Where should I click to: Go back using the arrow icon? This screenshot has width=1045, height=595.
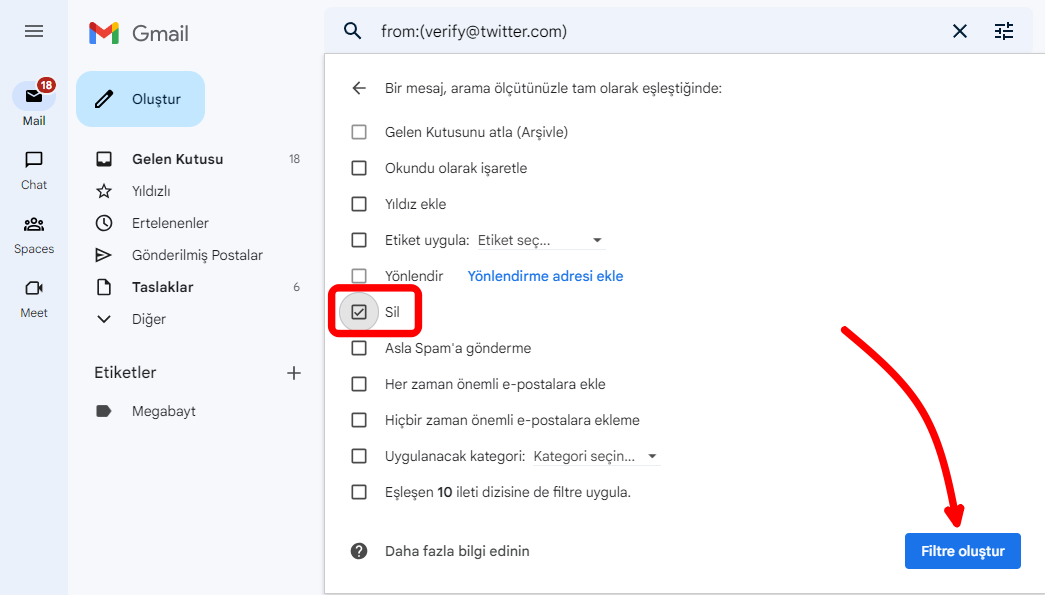(359, 88)
